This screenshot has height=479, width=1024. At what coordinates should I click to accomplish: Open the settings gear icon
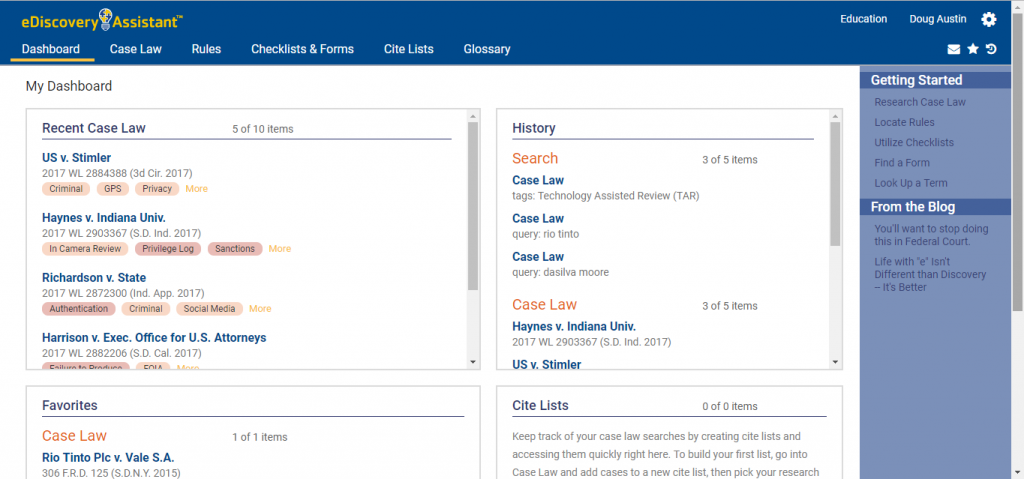coord(989,20)
